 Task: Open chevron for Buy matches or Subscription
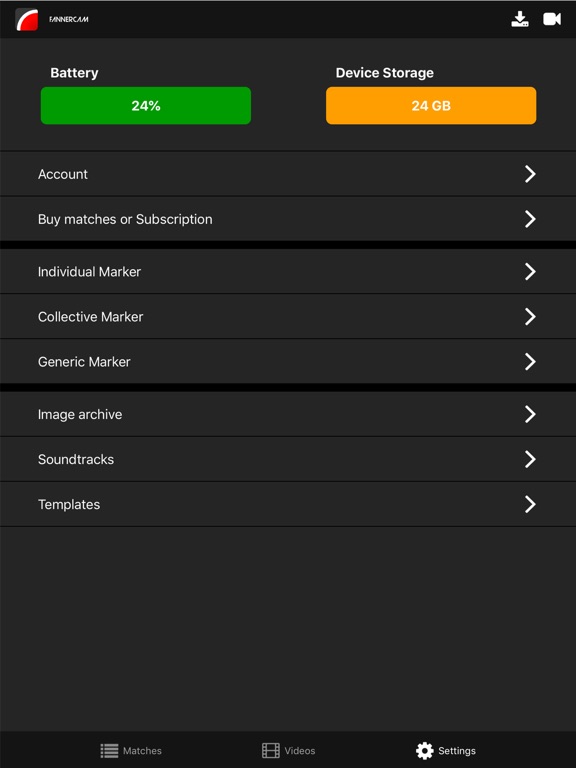coord(530,219)
